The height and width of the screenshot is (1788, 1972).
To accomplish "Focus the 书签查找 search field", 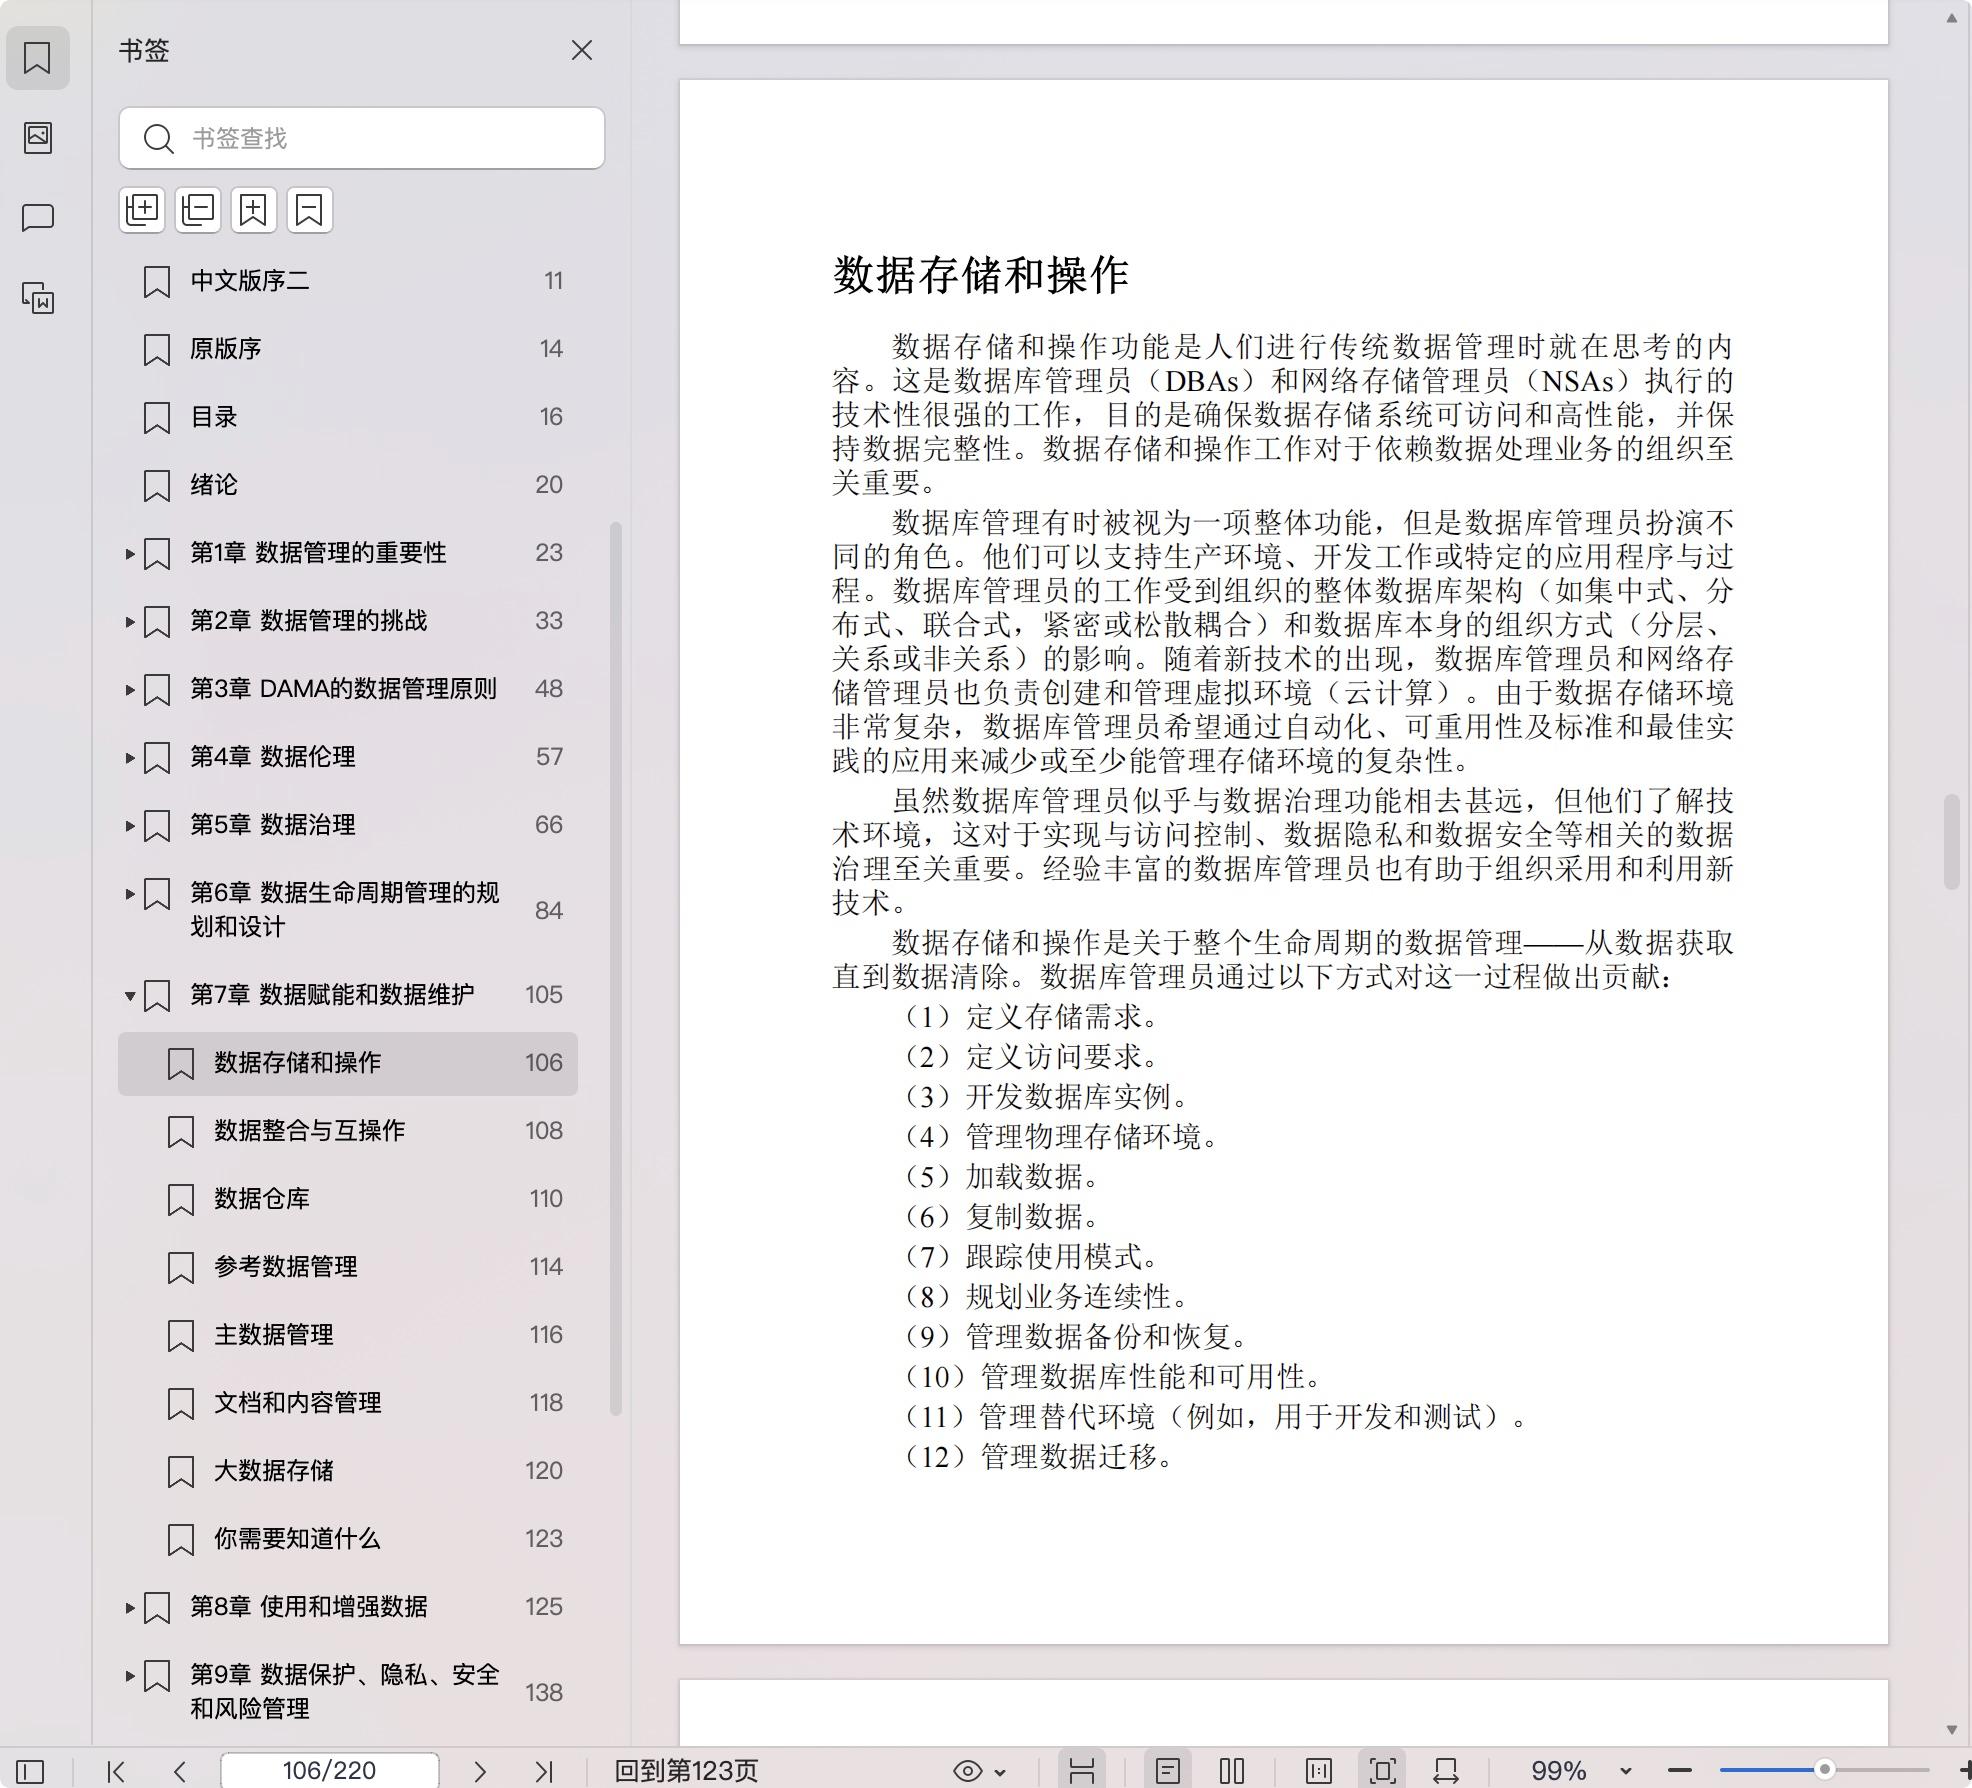I will point(362,138).
